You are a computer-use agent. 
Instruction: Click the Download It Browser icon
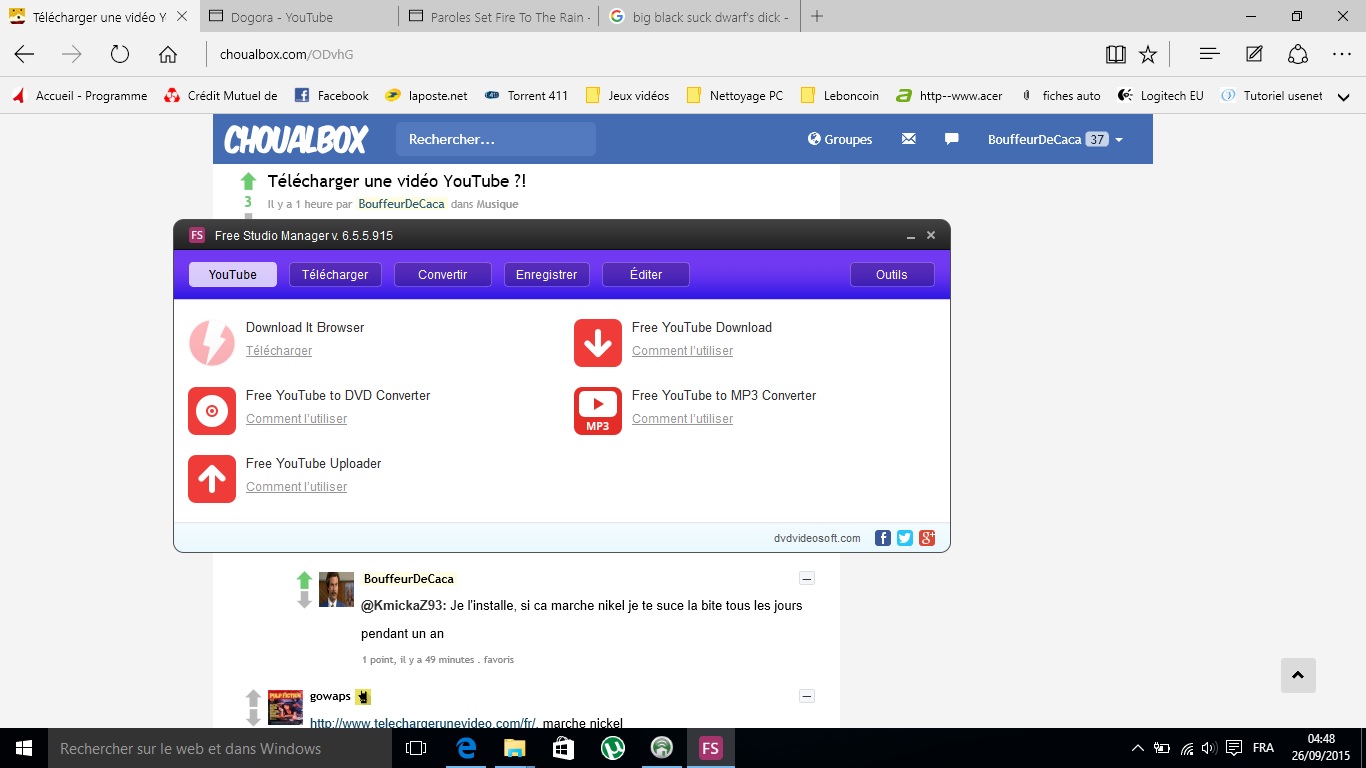click(212, 343)
